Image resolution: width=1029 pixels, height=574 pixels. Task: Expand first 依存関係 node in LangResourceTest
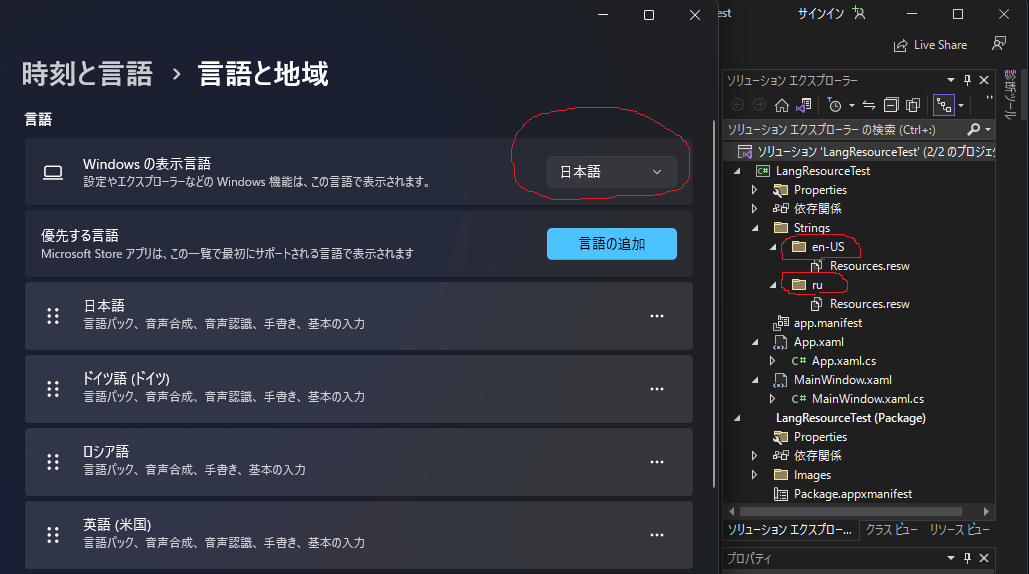coord(755,209)
